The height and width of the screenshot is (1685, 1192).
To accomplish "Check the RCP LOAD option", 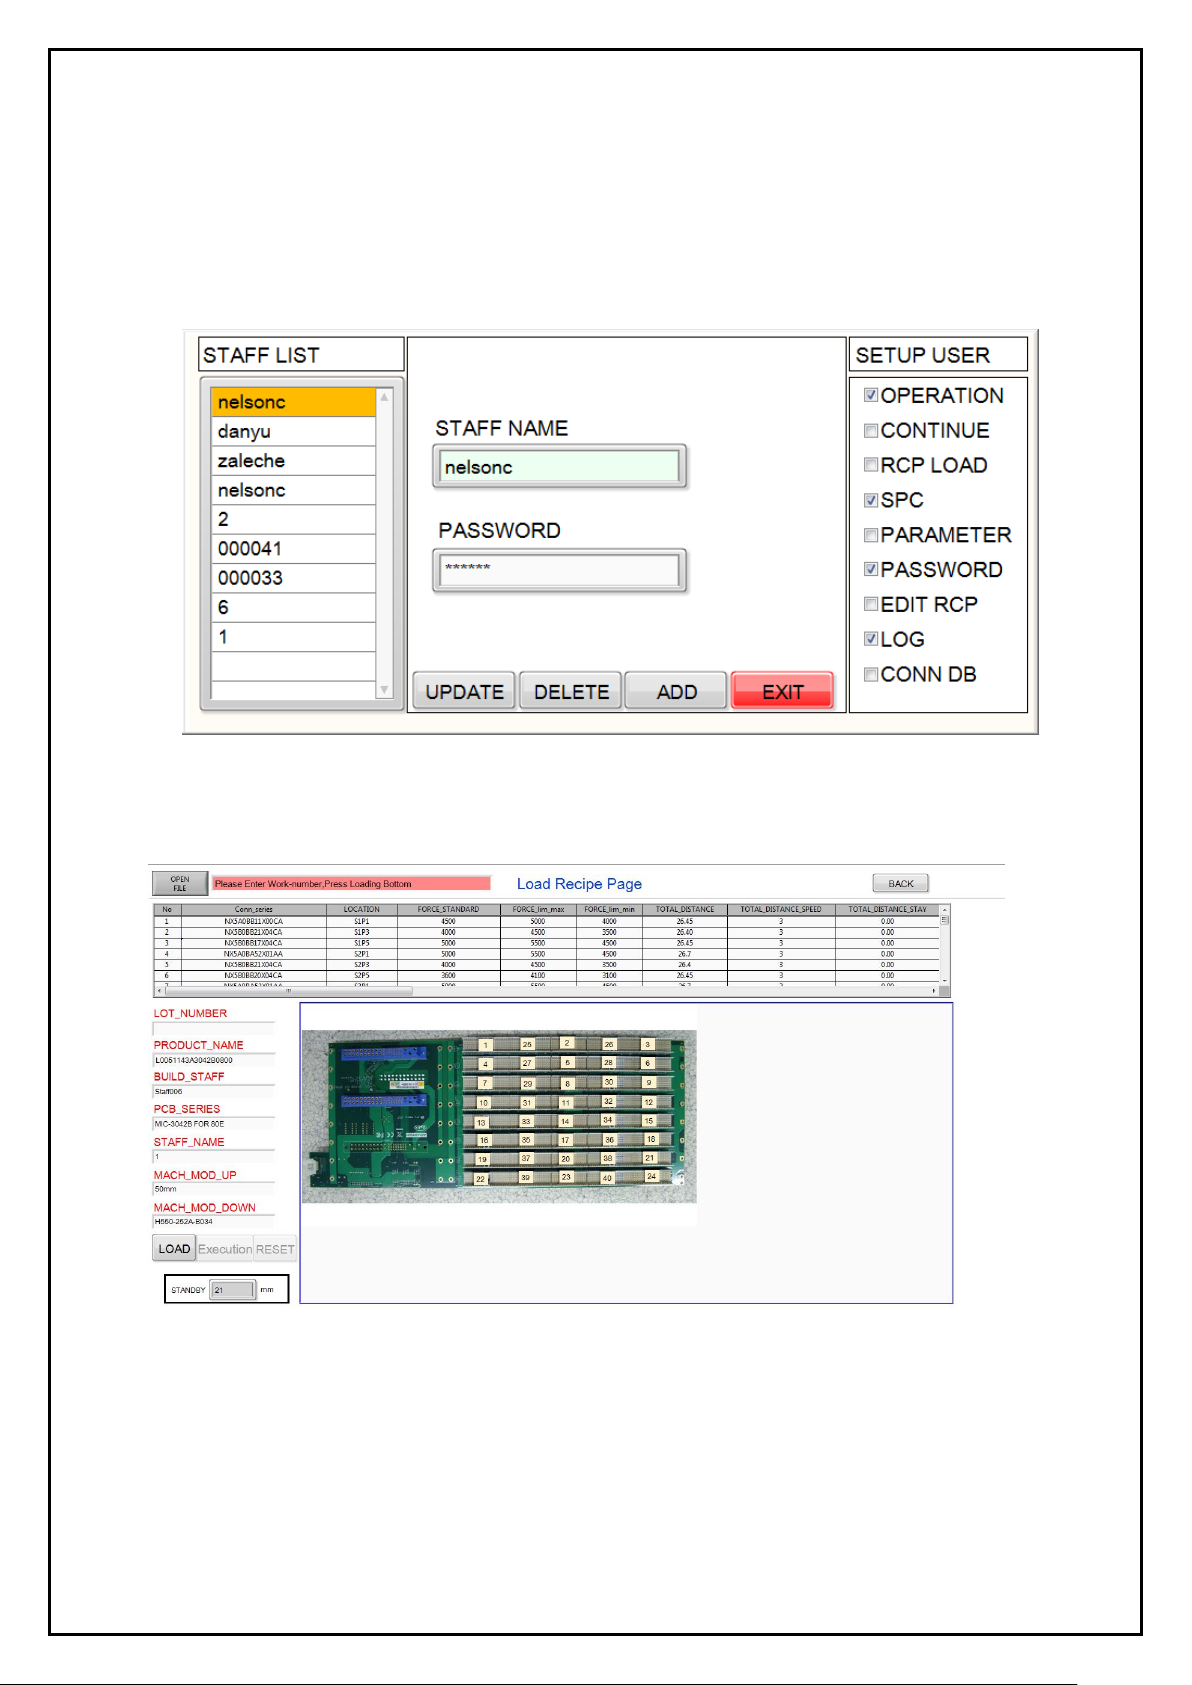I will point(871,465).
